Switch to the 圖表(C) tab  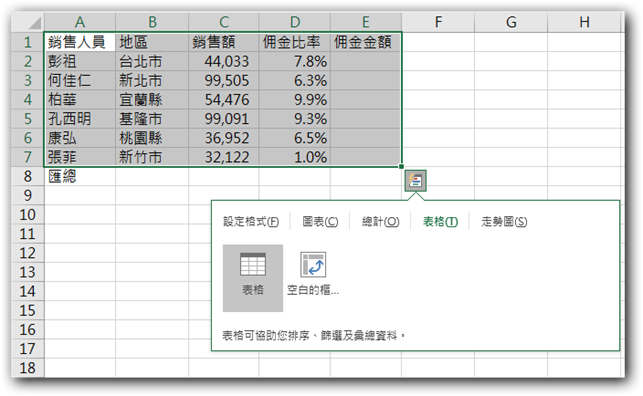tap(320, 222)
